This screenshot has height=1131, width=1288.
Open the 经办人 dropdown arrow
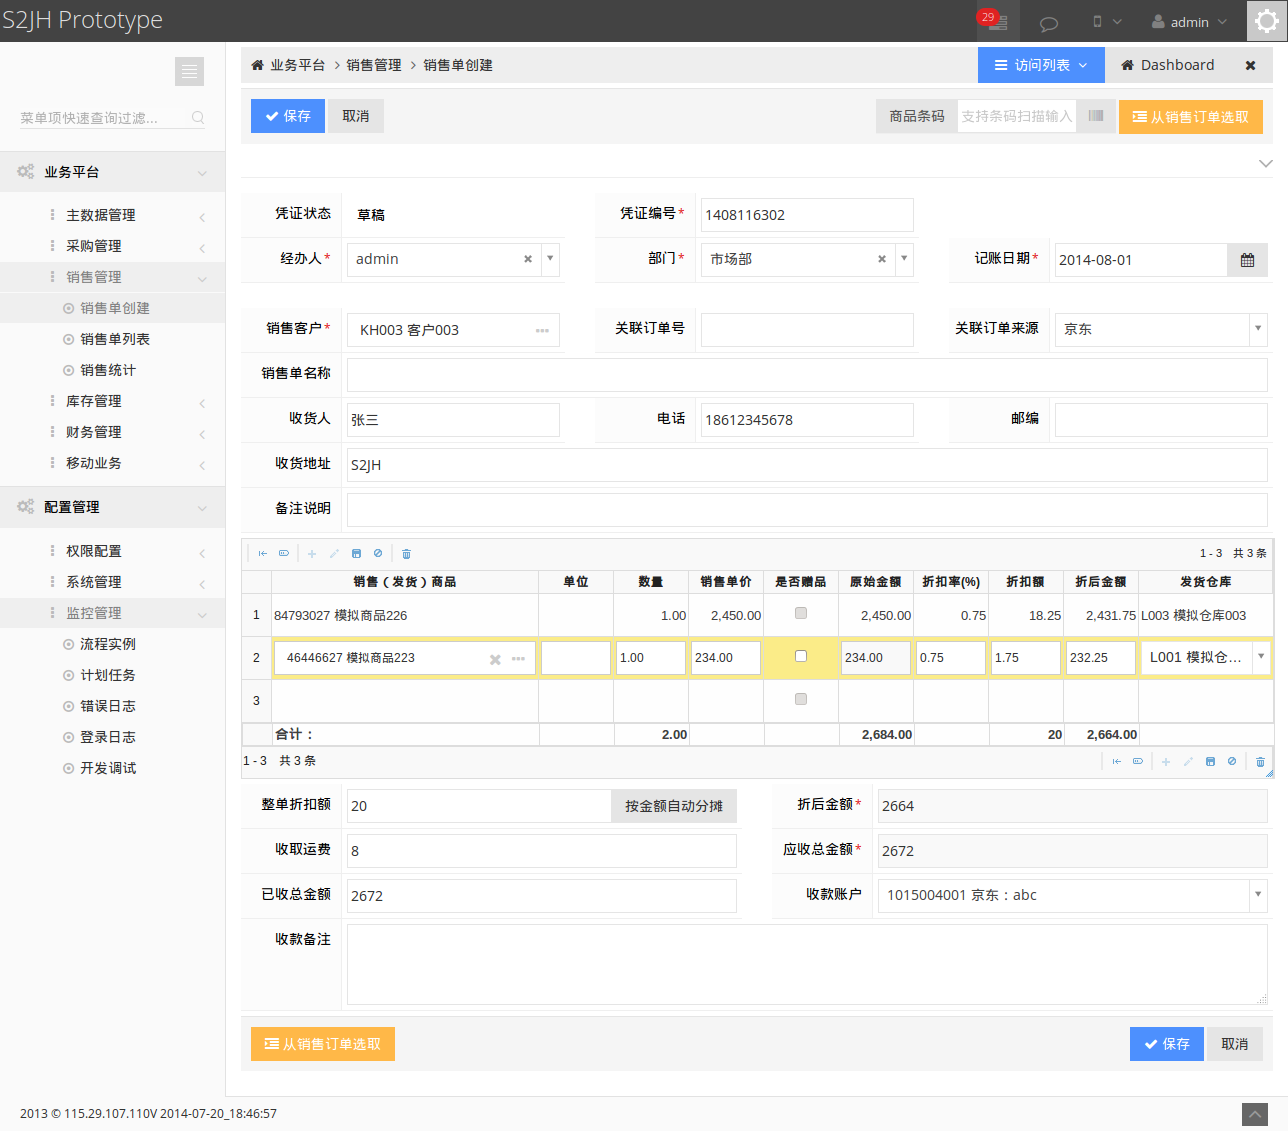tap(550, 259)
